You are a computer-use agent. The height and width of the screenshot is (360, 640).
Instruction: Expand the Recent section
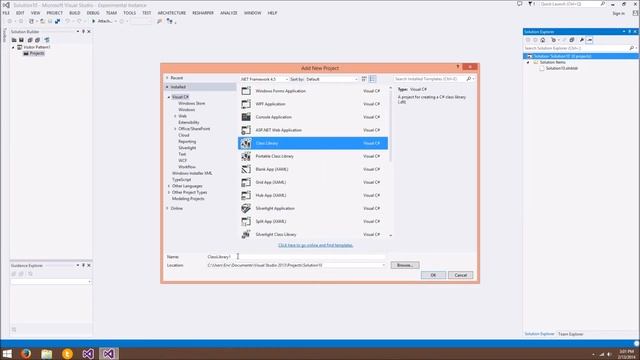(167, 78)
